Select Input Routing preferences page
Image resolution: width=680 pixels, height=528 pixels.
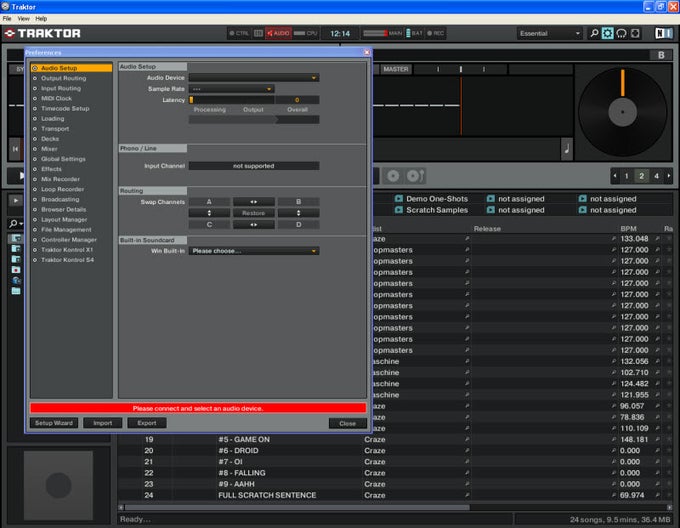(61, 88)
